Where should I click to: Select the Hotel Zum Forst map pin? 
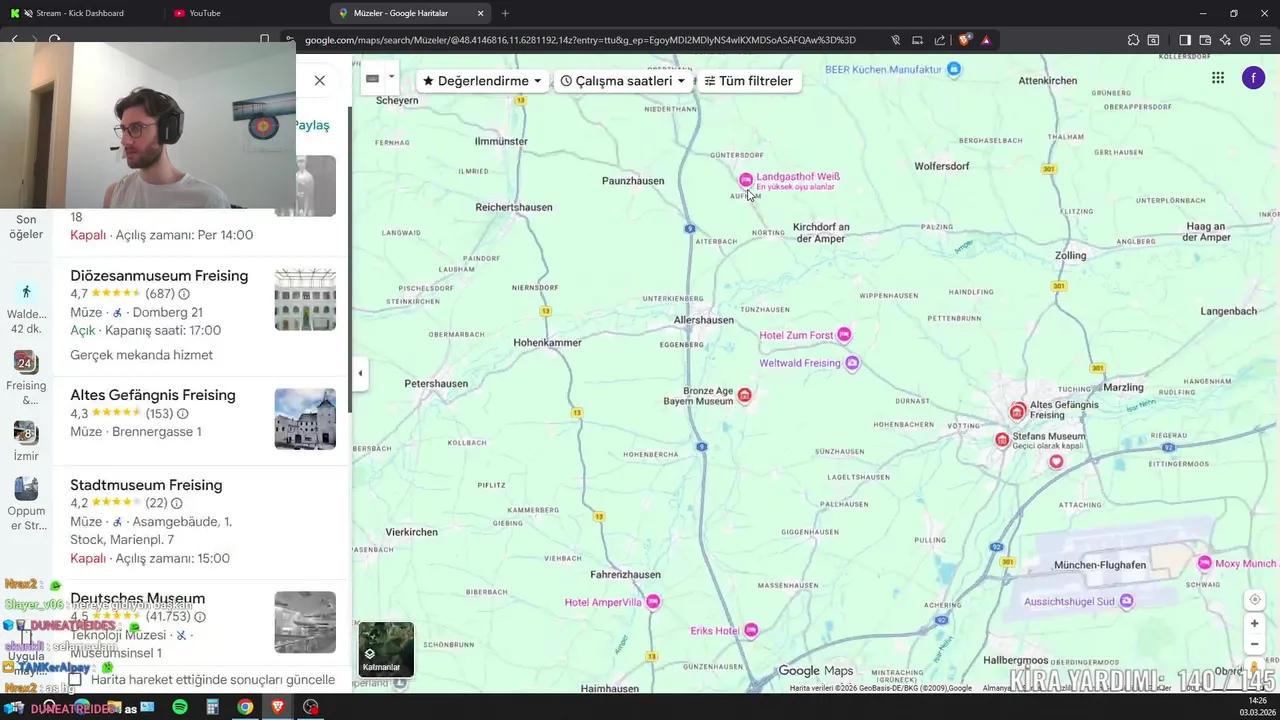click(844, 334)
